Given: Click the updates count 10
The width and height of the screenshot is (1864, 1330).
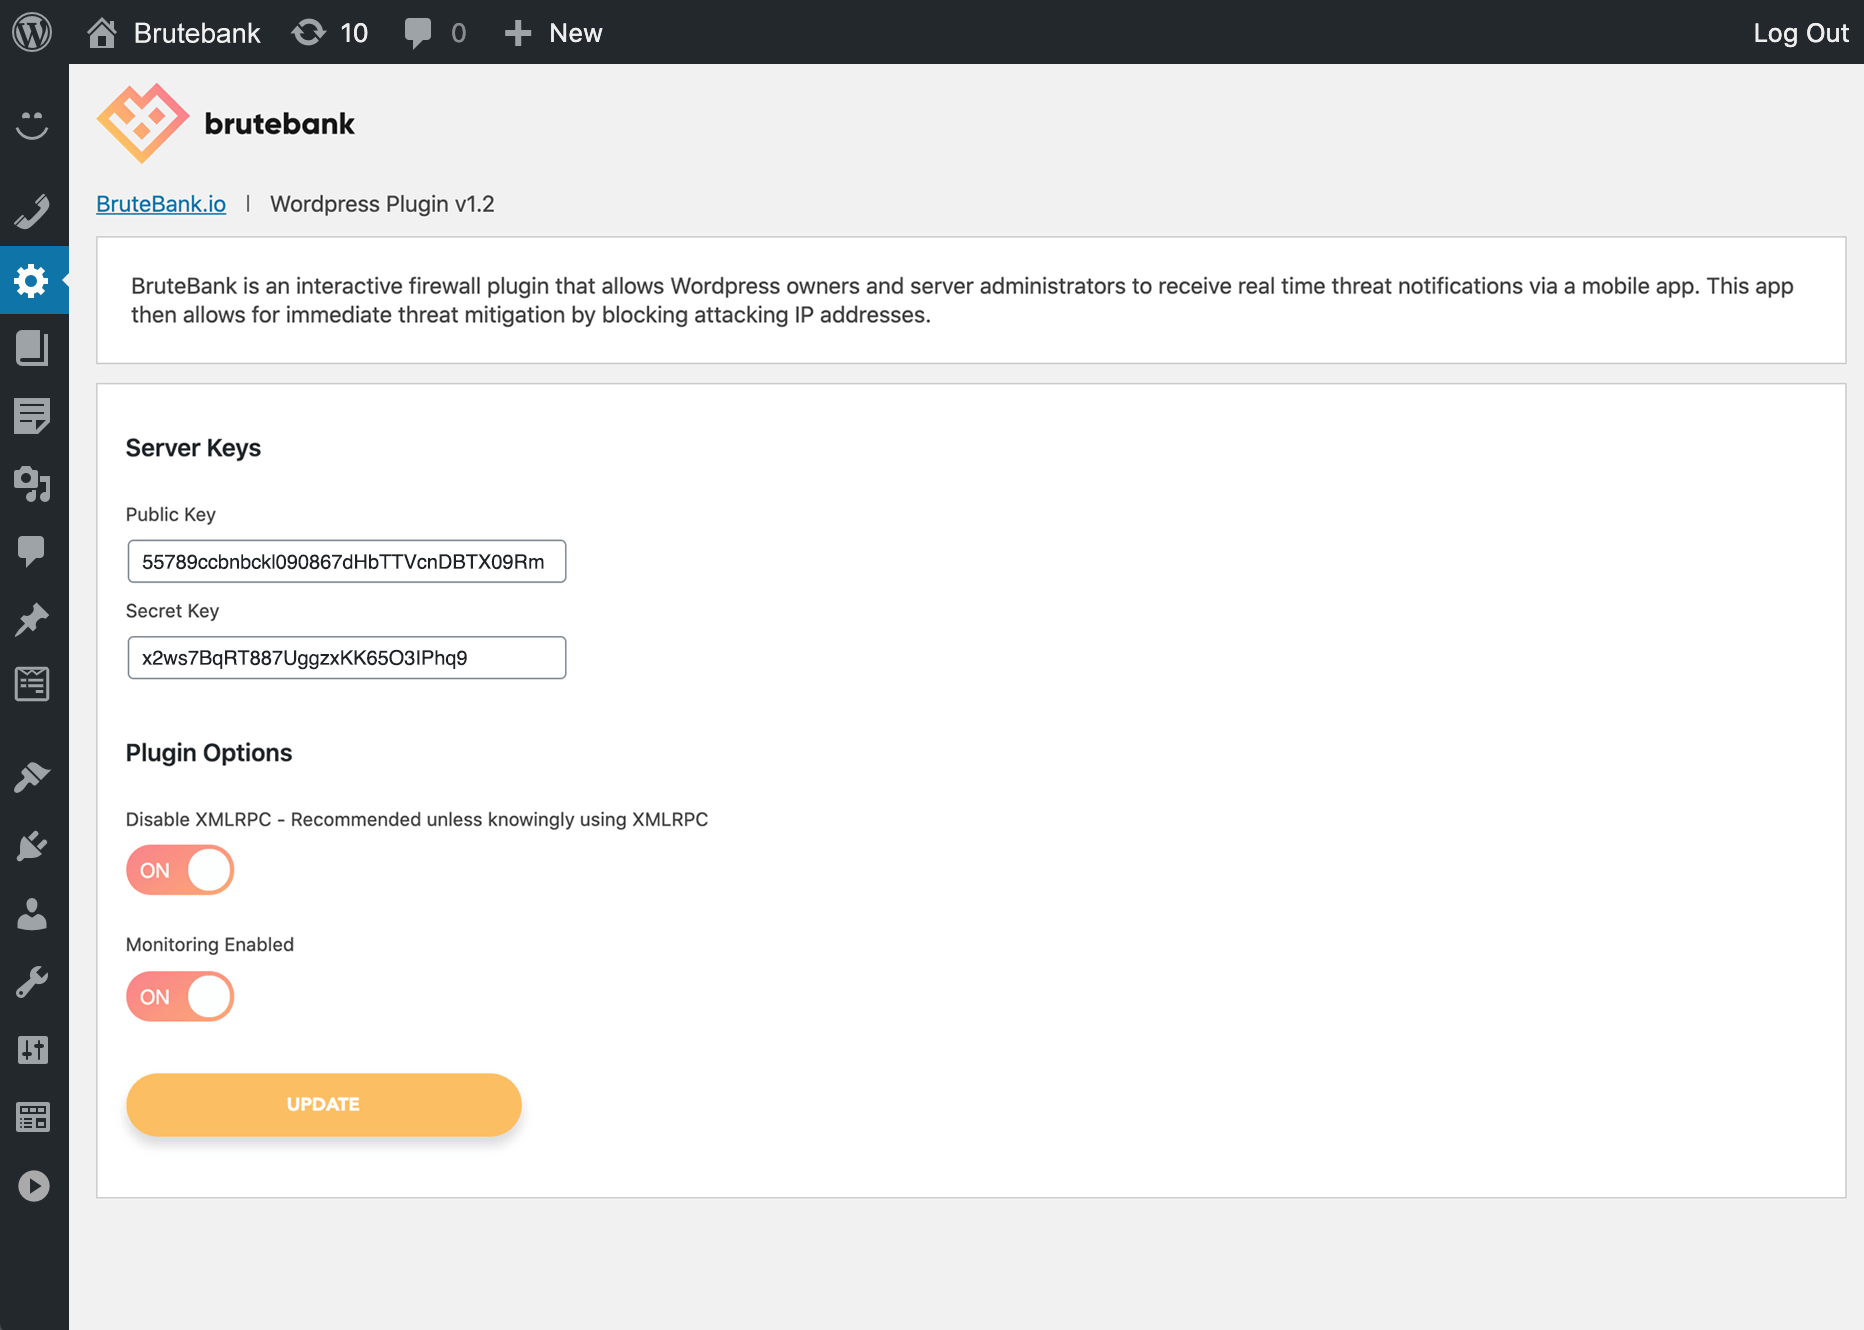Looking at the screenshot, I should pos(354,33).
